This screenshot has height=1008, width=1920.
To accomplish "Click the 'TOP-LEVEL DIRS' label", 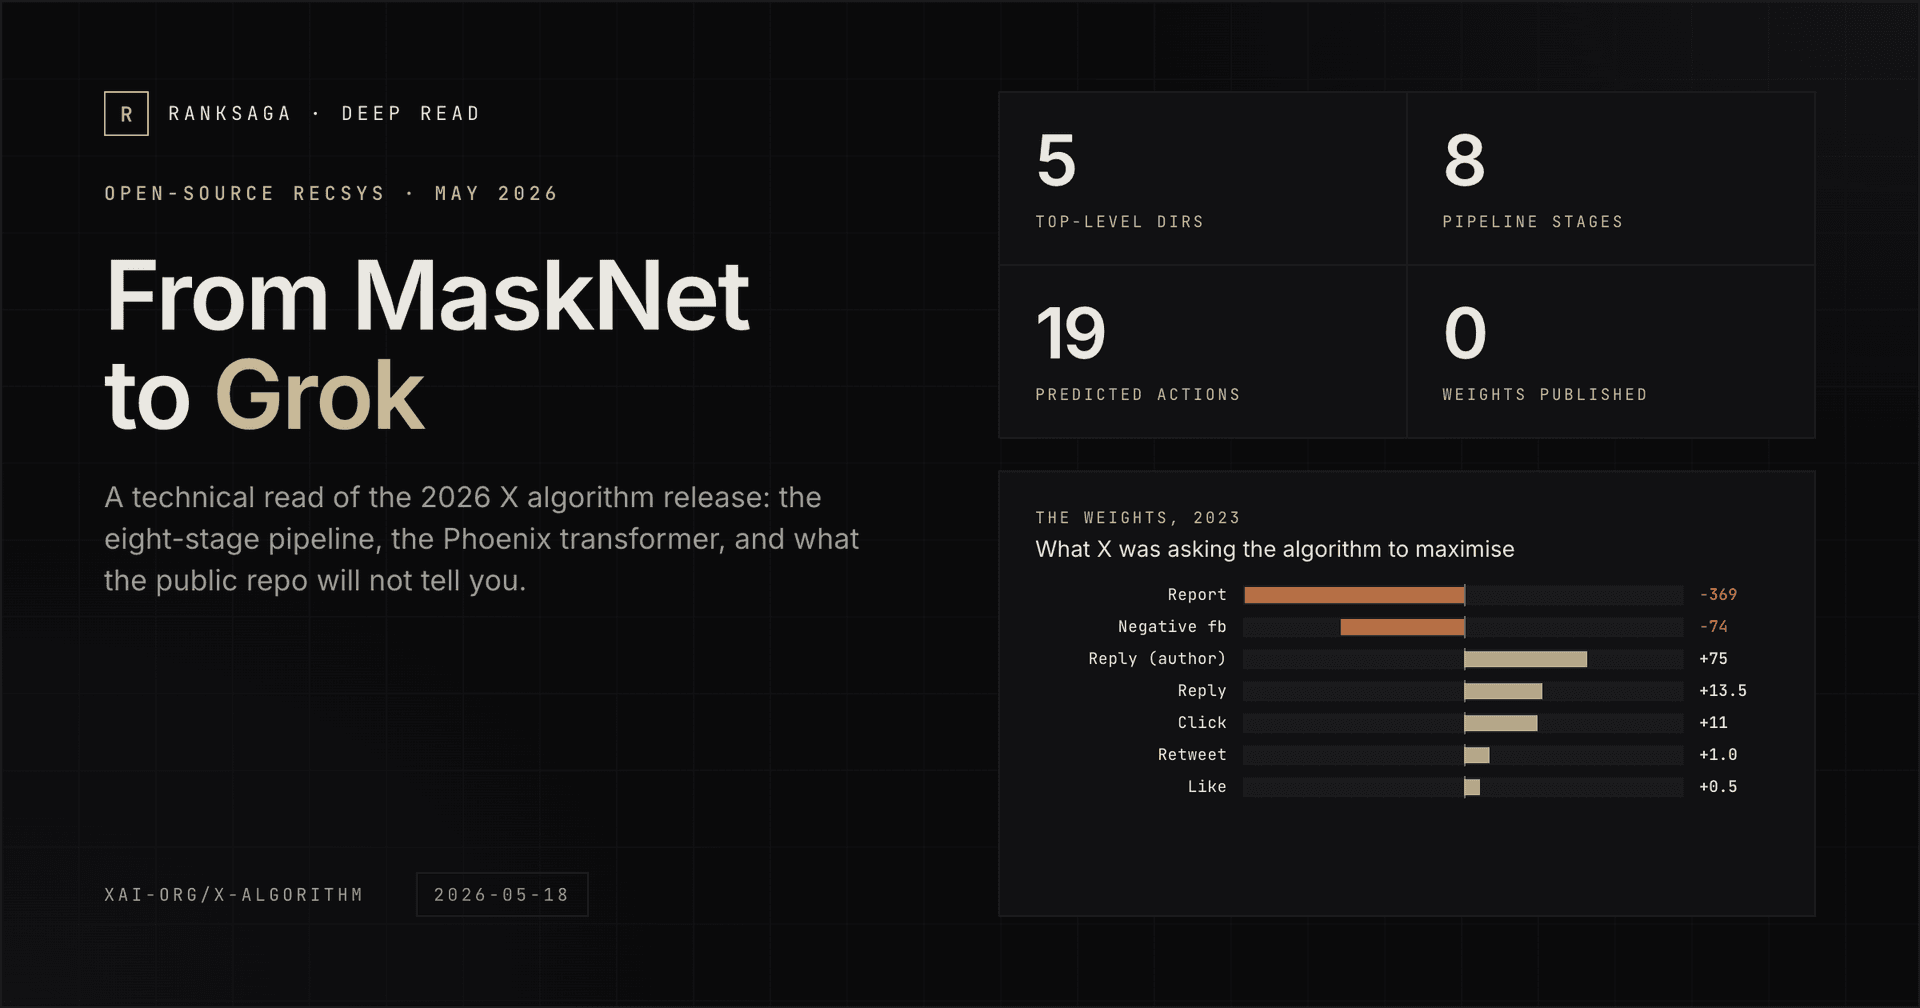I will (x=1120, y=222).
